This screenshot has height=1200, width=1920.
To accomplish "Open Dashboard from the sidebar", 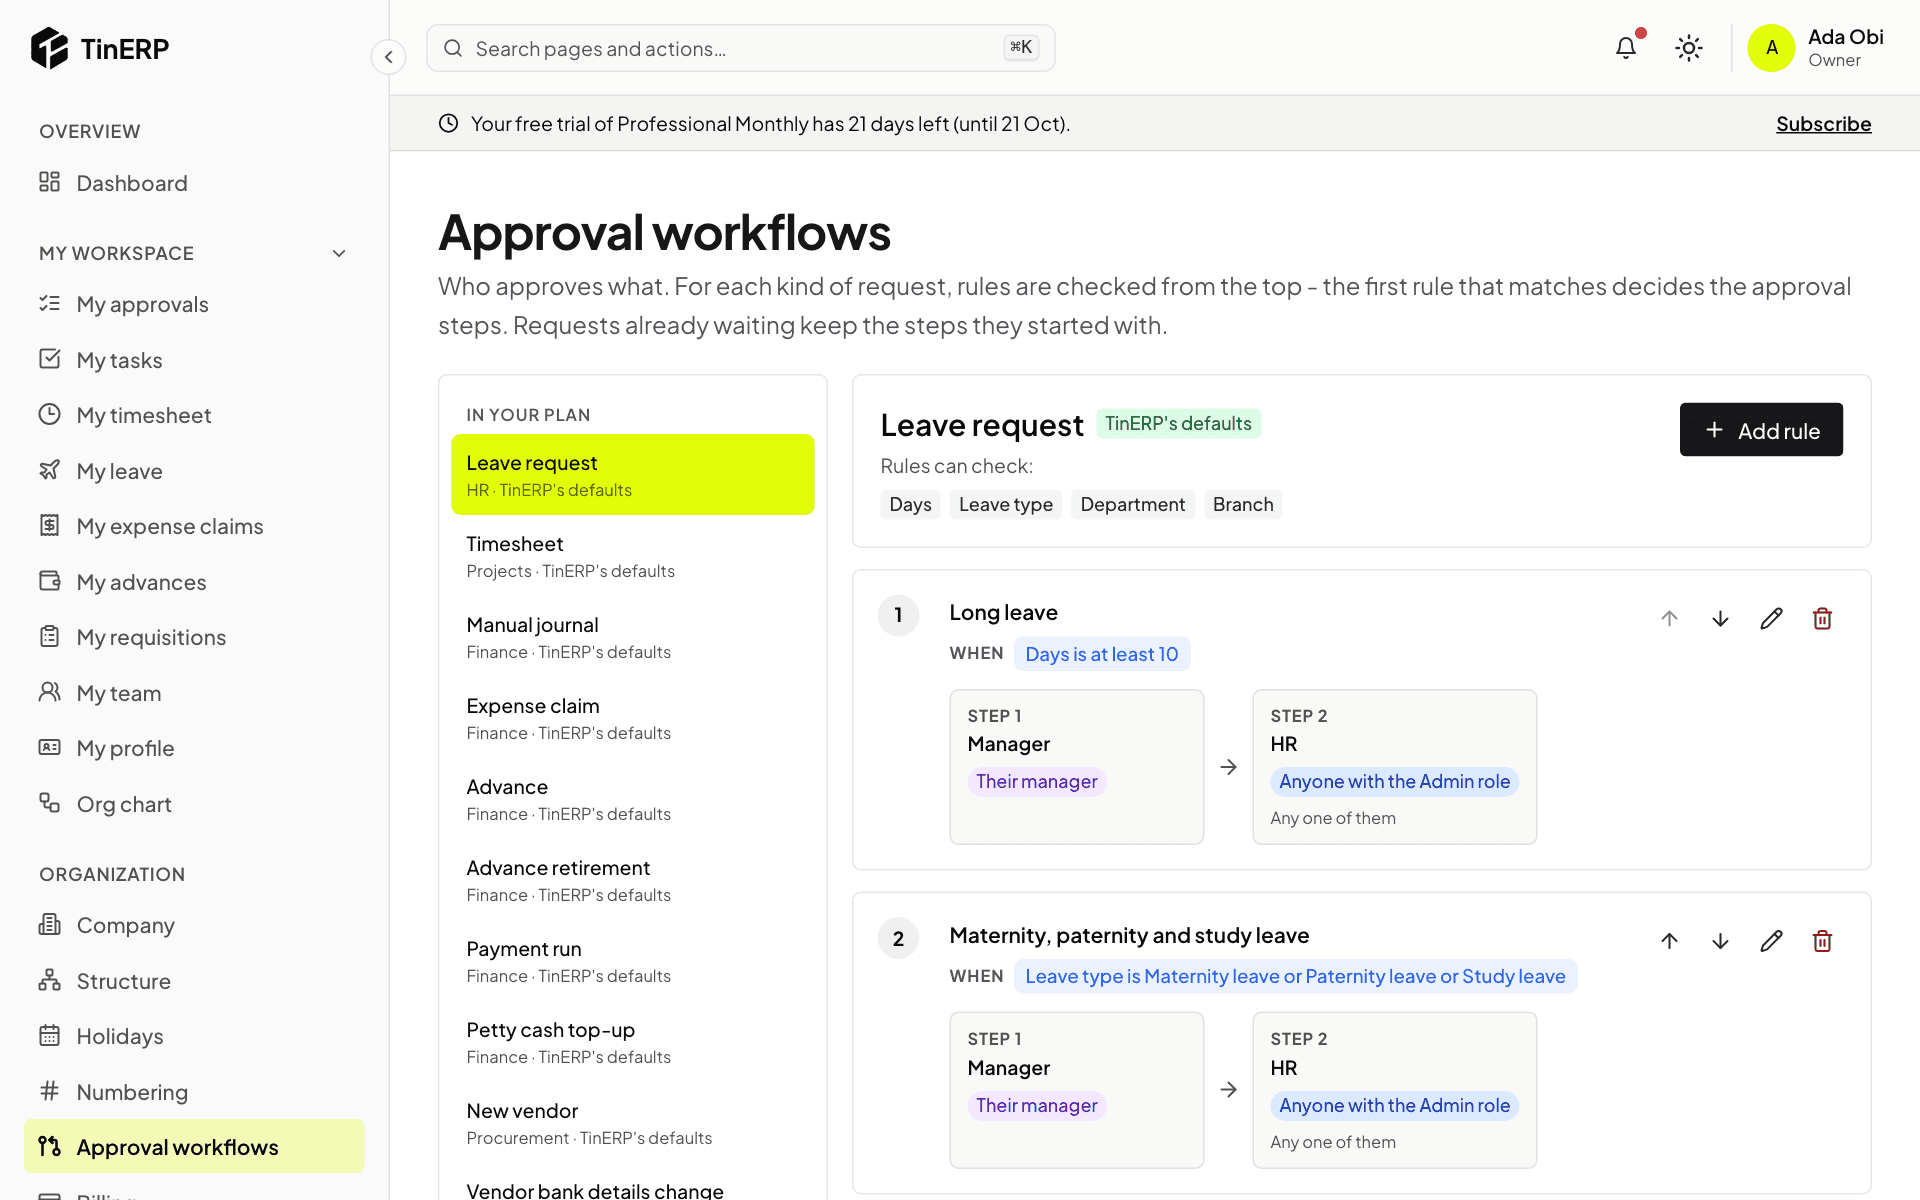I will pyautogui.click(x=194, y=183).
